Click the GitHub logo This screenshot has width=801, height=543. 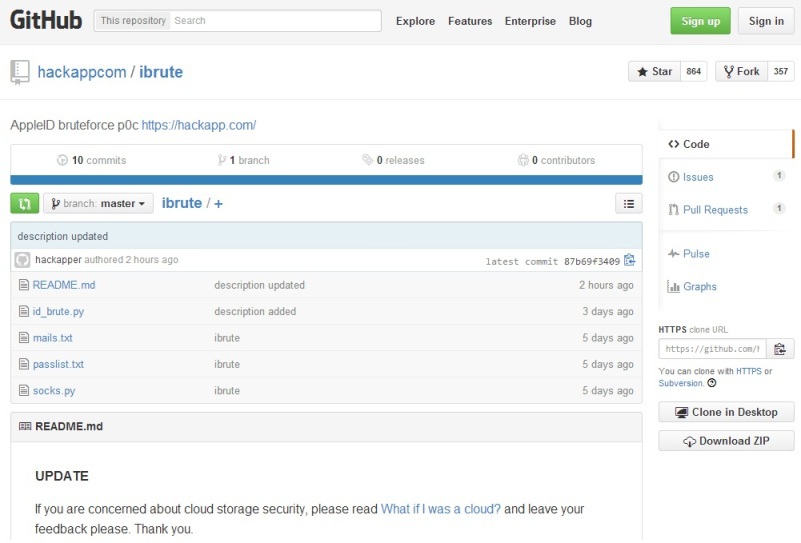[46, 20]
